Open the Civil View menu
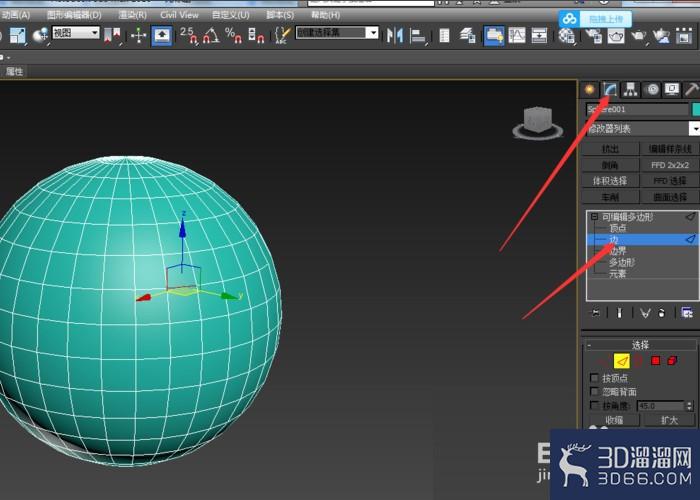 click(x=179, y=15)
